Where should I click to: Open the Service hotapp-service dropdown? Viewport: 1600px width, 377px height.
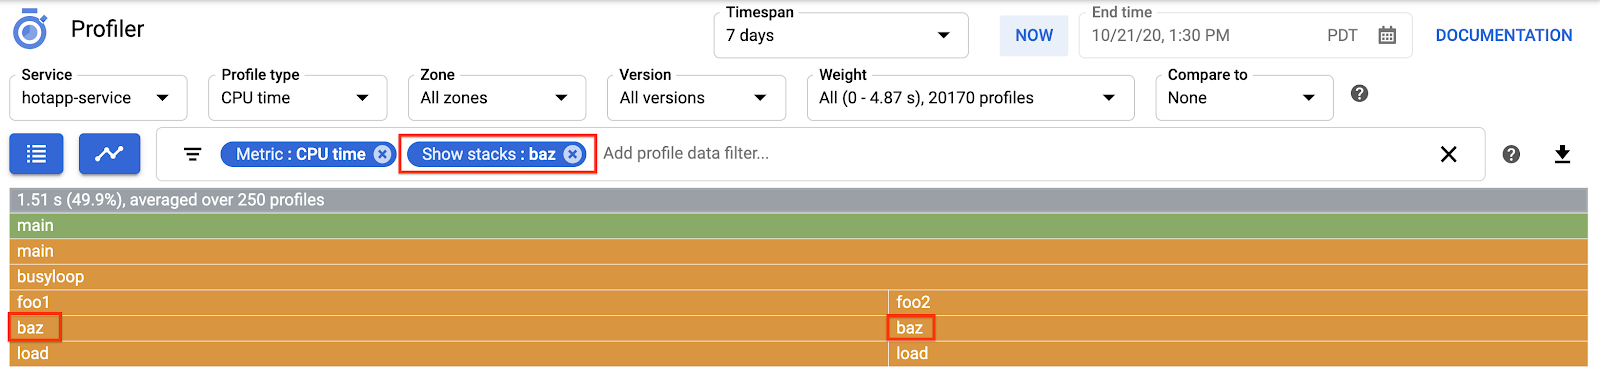point(98,98)
